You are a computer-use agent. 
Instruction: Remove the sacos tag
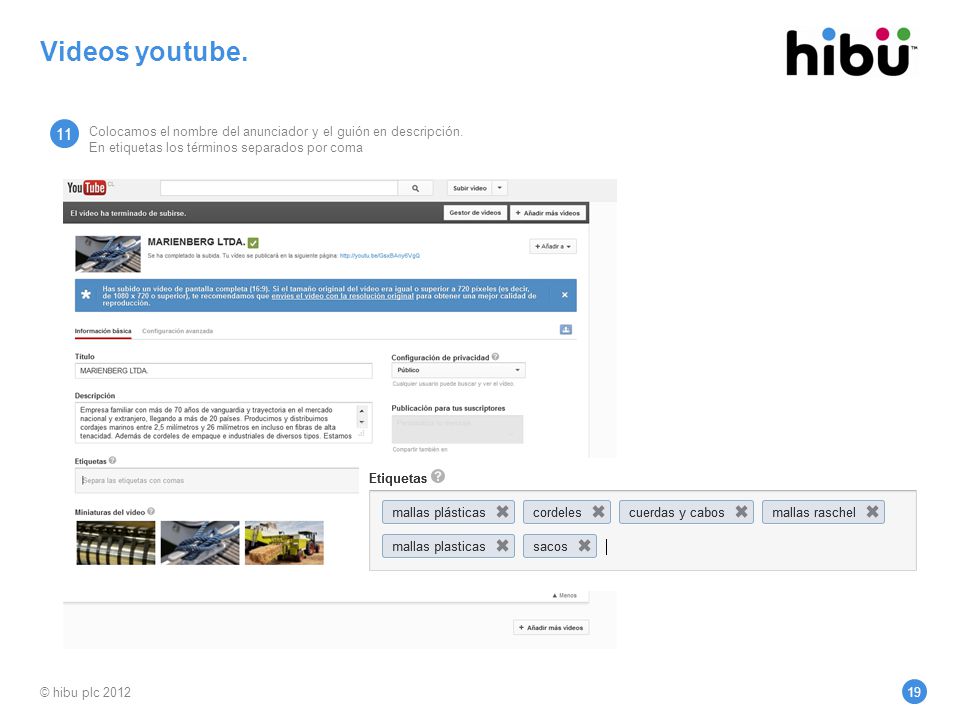(x=585, y=546)
